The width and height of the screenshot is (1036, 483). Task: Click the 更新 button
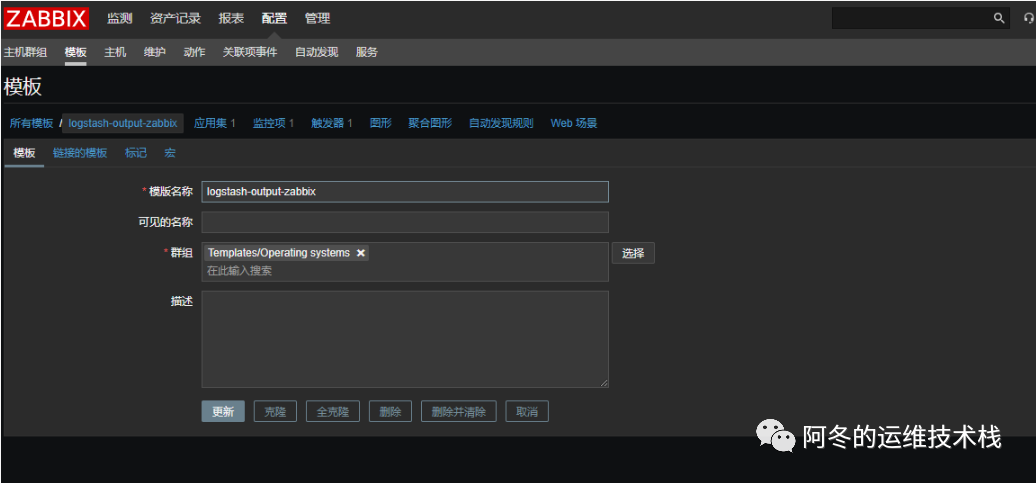(223, 412)
